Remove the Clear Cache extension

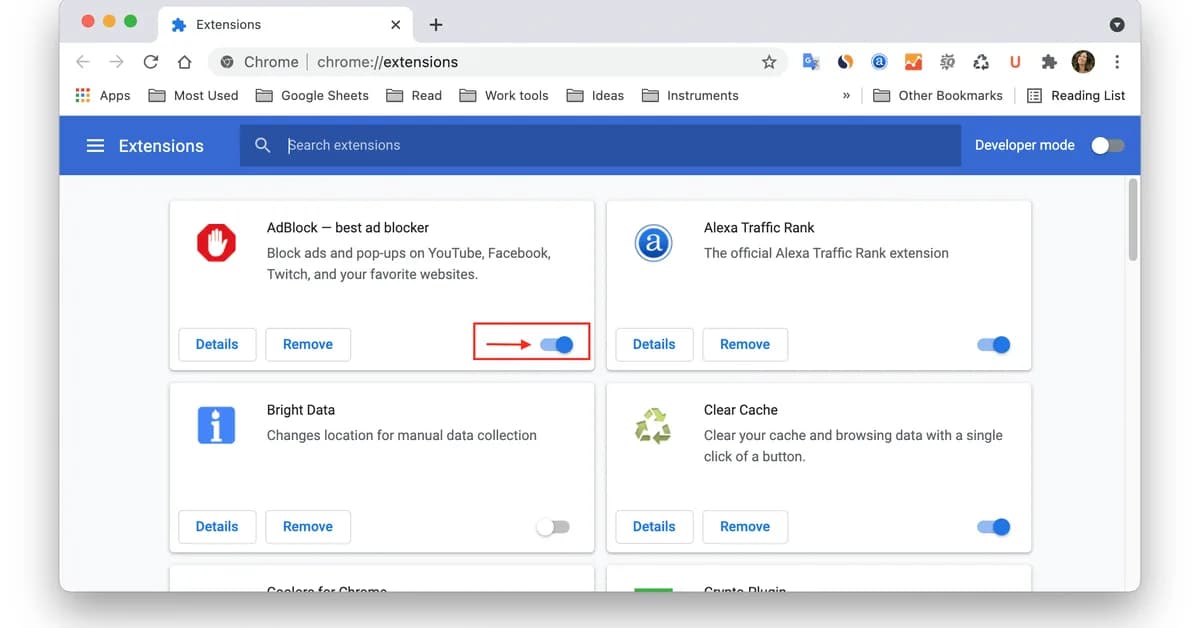click(745, 526)
